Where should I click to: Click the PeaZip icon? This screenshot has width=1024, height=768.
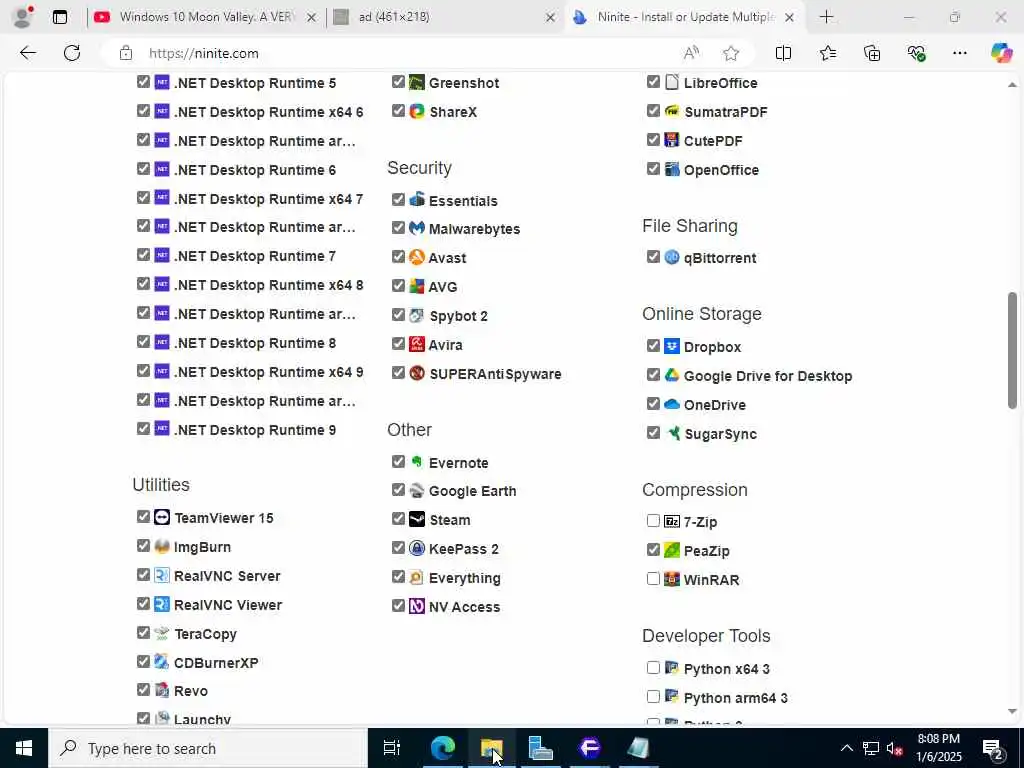[672, 550]
